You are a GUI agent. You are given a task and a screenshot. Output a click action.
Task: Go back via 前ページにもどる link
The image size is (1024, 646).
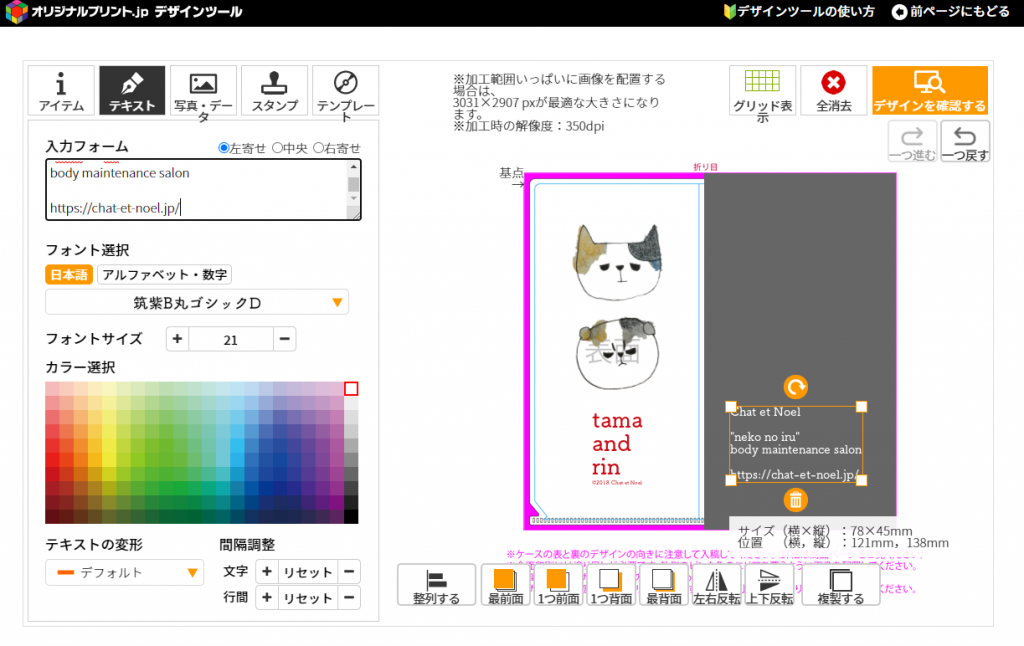(951, 11)
